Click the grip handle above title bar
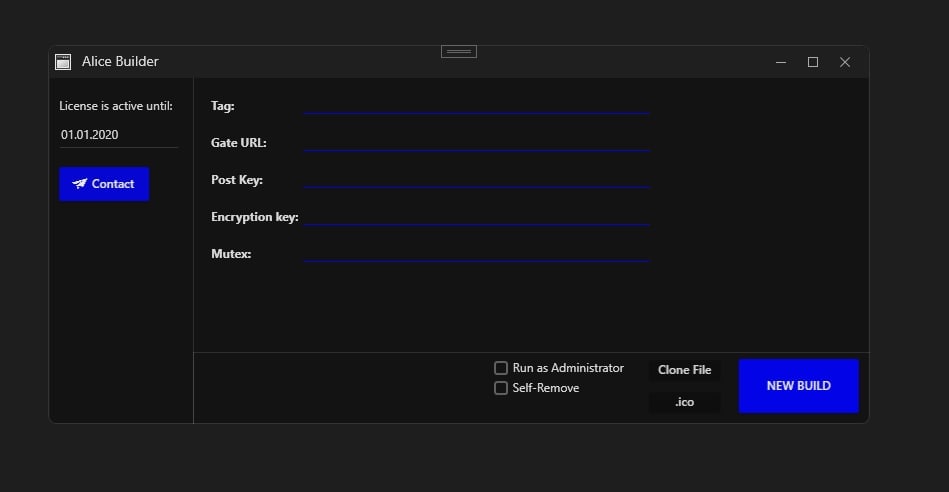Screen dimensions: 949x492 (x=459, y=51)
